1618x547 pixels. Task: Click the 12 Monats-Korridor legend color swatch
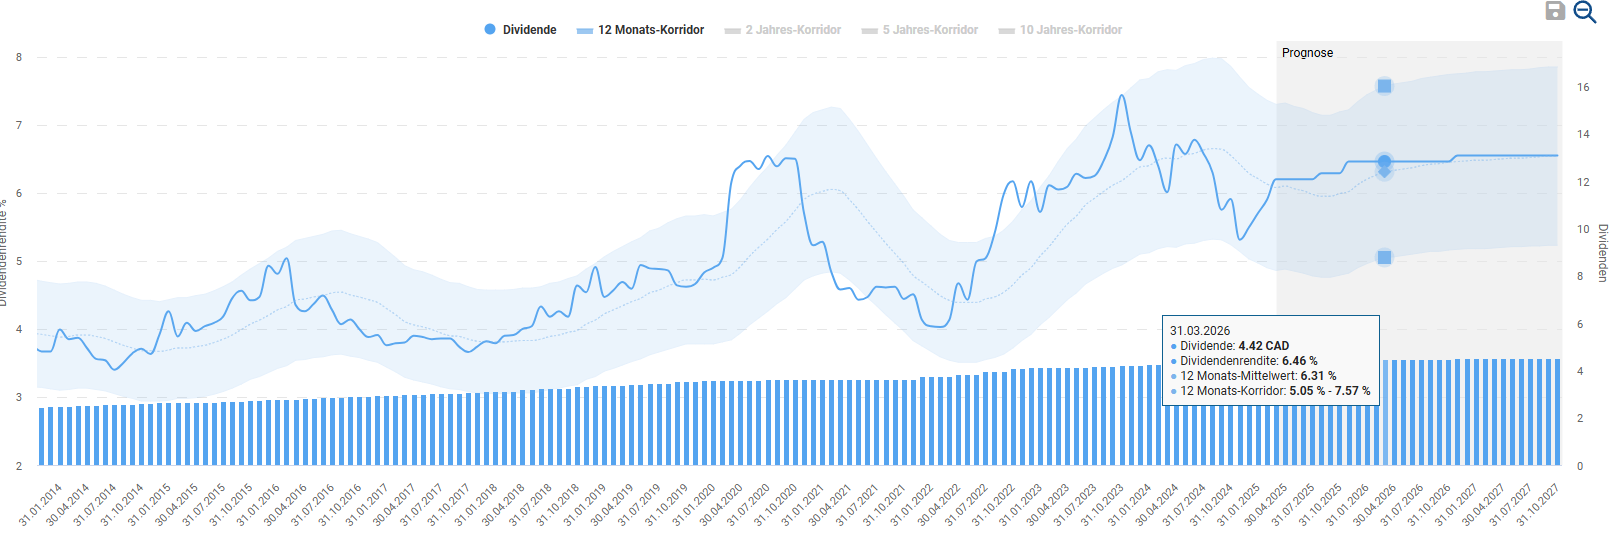point(585,31)
